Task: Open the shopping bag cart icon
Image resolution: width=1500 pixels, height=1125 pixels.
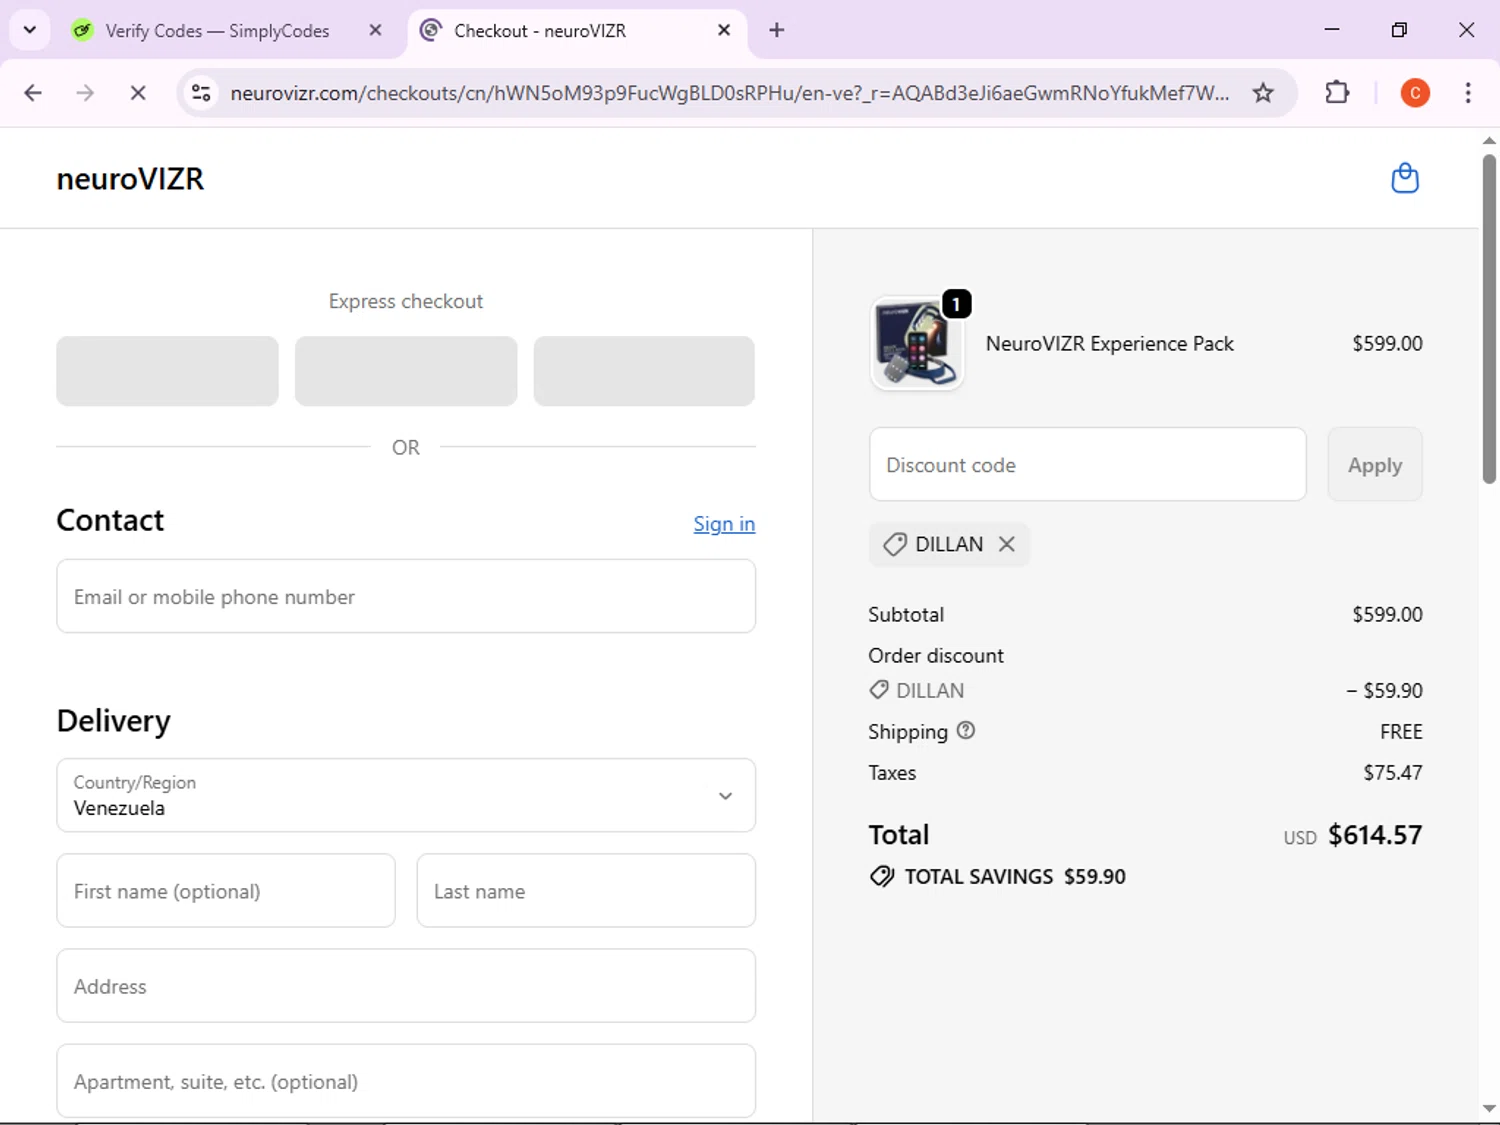Action: click(1405, 178)
